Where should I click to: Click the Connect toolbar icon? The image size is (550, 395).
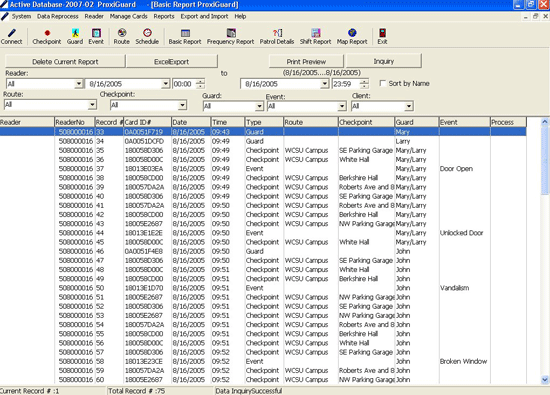[11, 36]
